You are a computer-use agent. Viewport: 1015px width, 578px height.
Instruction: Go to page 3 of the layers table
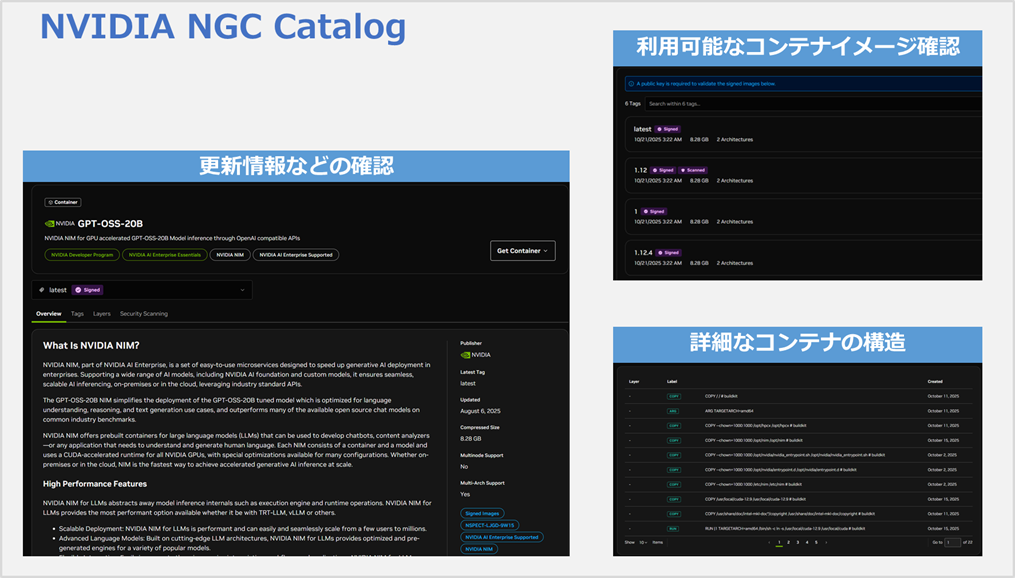(x=798, y=542)
